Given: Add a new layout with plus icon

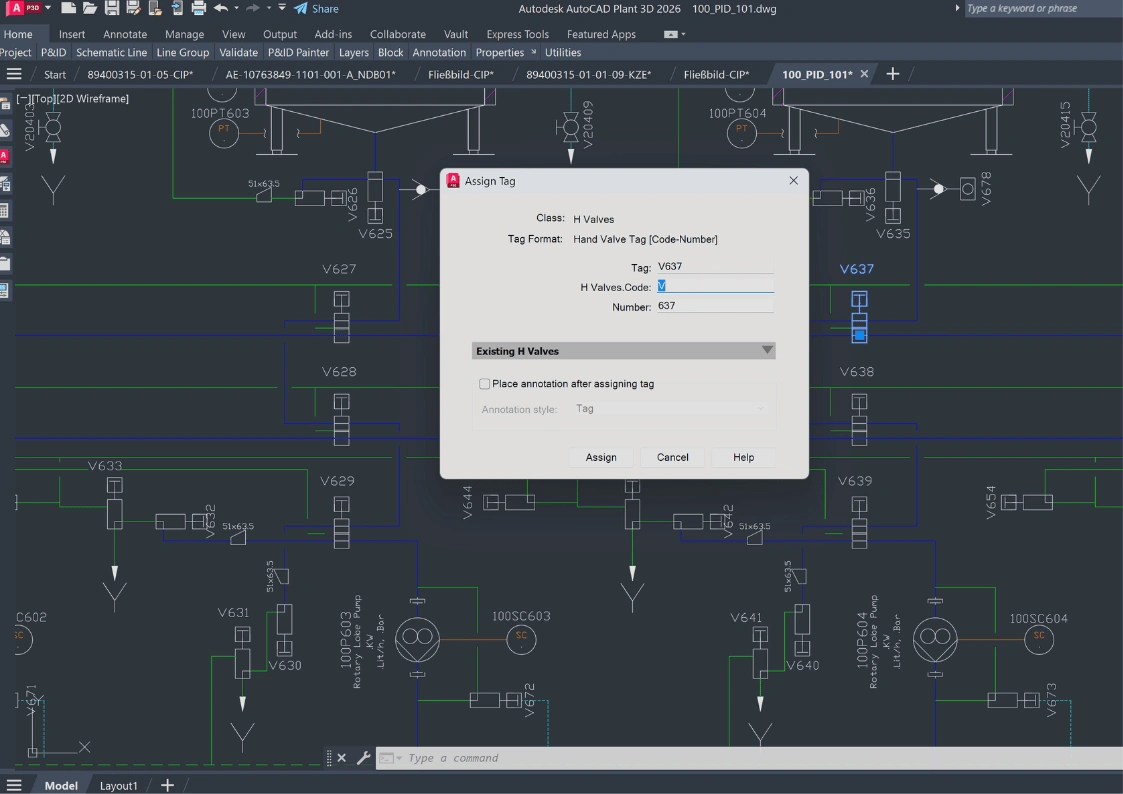Looking at the screenshot, I should tap(167, 785).
